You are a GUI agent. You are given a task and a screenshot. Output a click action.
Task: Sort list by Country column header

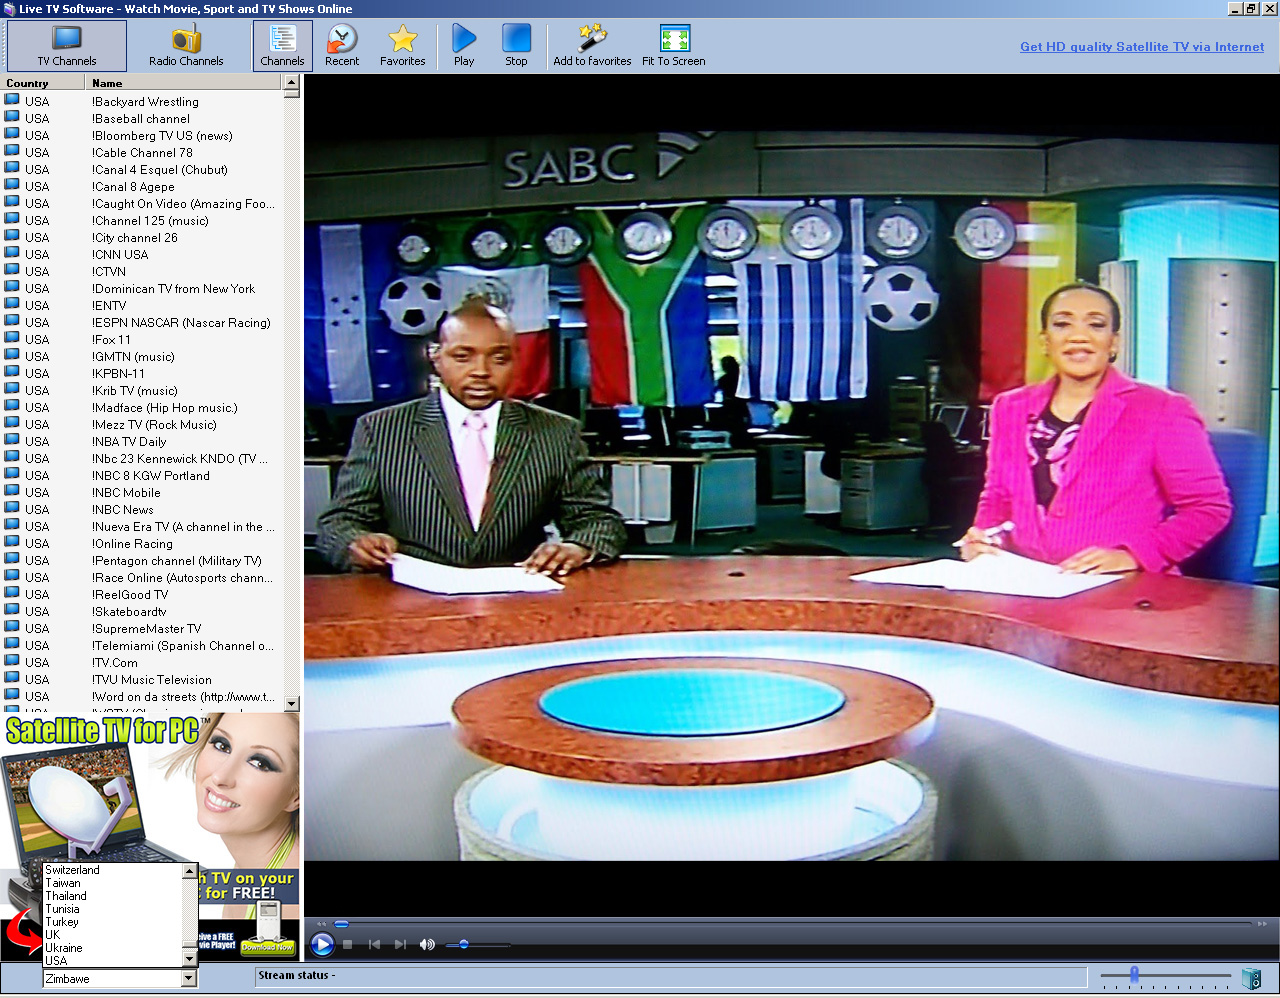pyautogui.click(x=42, y=83)
